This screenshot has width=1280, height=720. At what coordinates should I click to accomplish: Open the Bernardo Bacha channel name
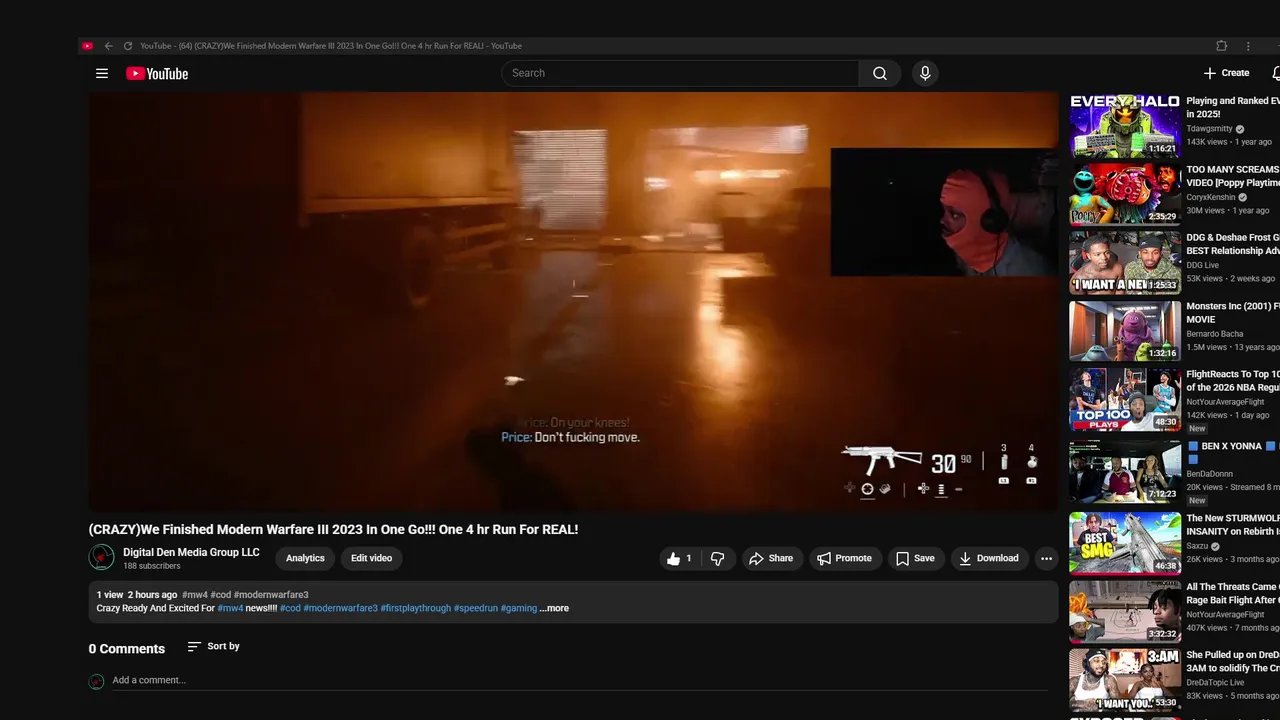[1215, 334]
